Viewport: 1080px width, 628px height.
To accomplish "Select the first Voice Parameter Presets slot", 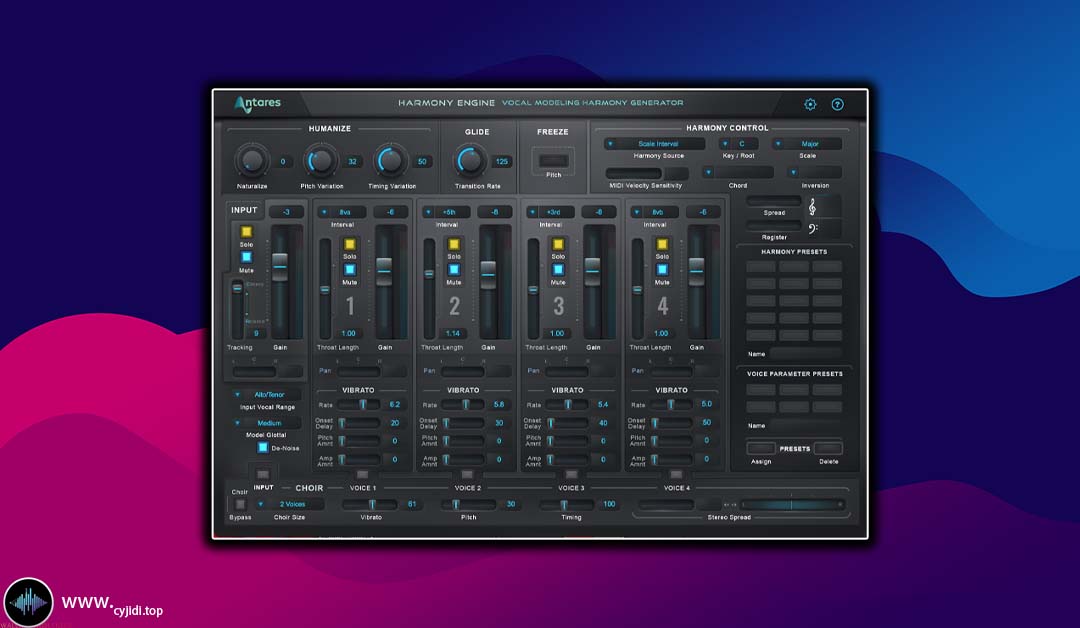I will tap(760, 390).
